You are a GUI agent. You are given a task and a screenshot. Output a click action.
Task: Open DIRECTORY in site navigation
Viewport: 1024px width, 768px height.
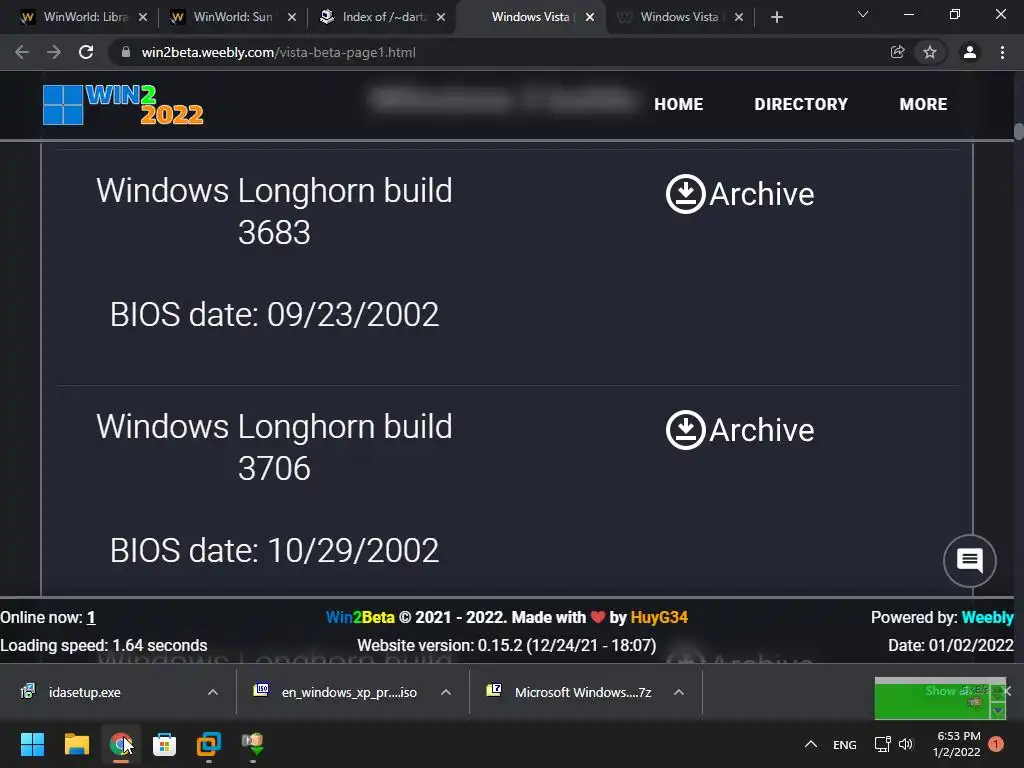pos(801,104)
